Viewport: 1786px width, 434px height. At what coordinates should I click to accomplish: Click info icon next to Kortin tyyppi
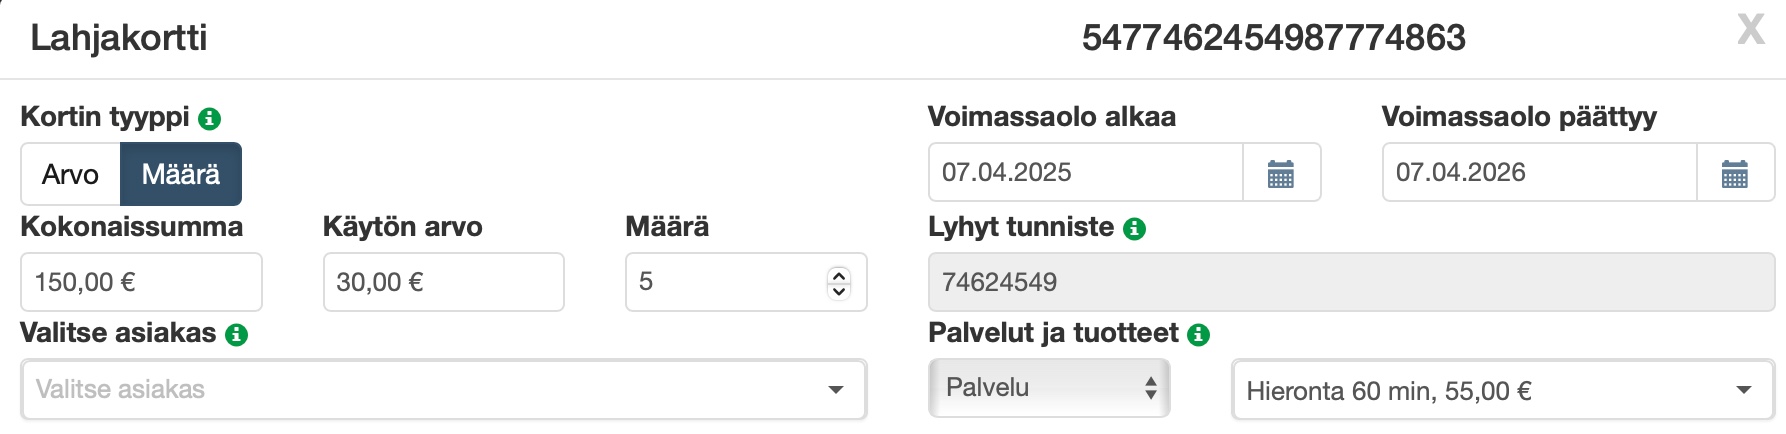pyautogui.click(x=209, y=119)
